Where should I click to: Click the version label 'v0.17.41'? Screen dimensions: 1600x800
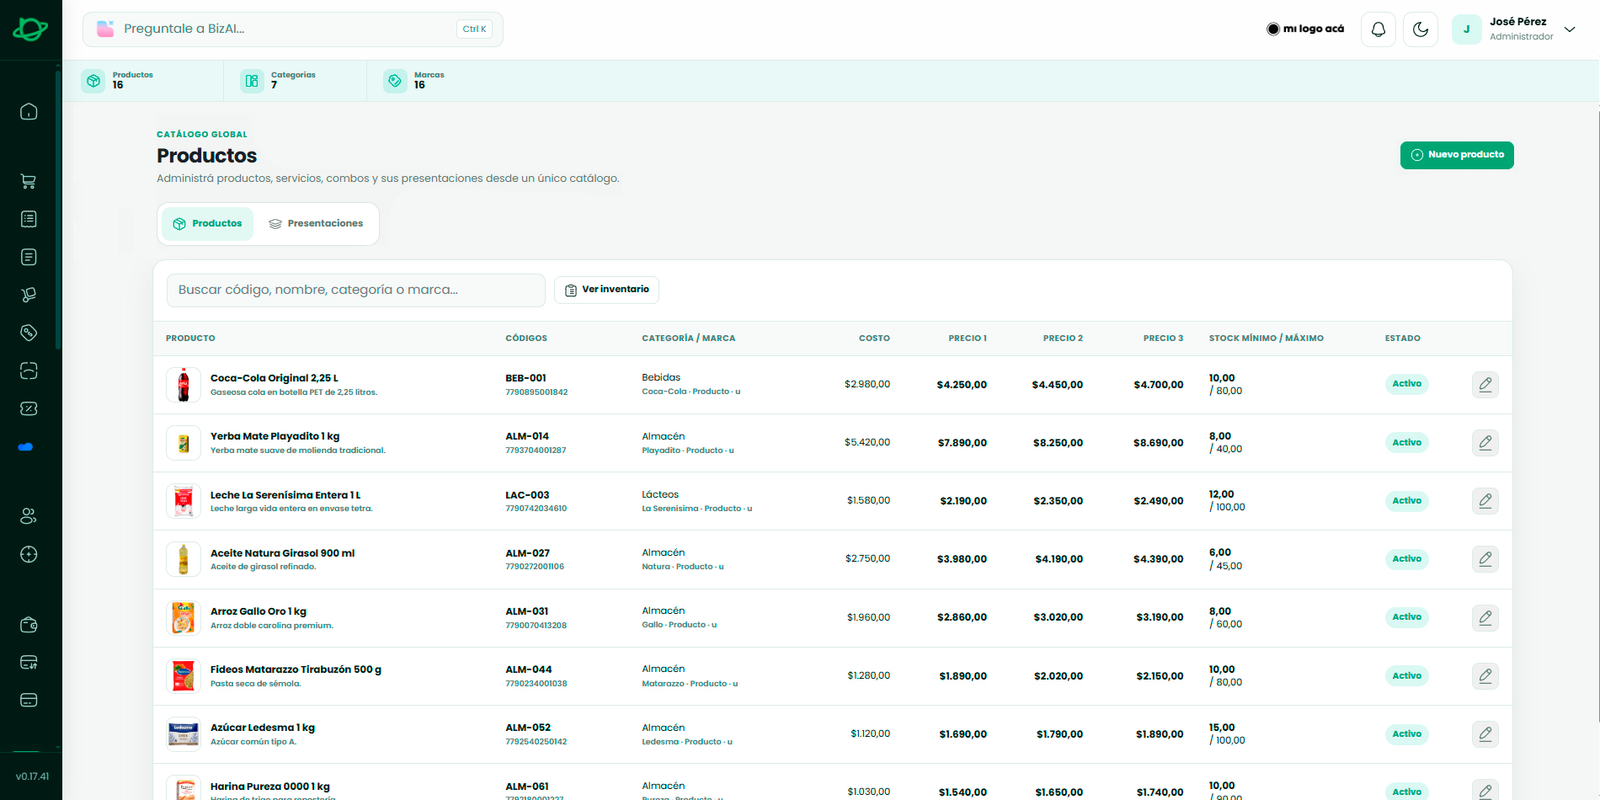(x=32, y=777)
